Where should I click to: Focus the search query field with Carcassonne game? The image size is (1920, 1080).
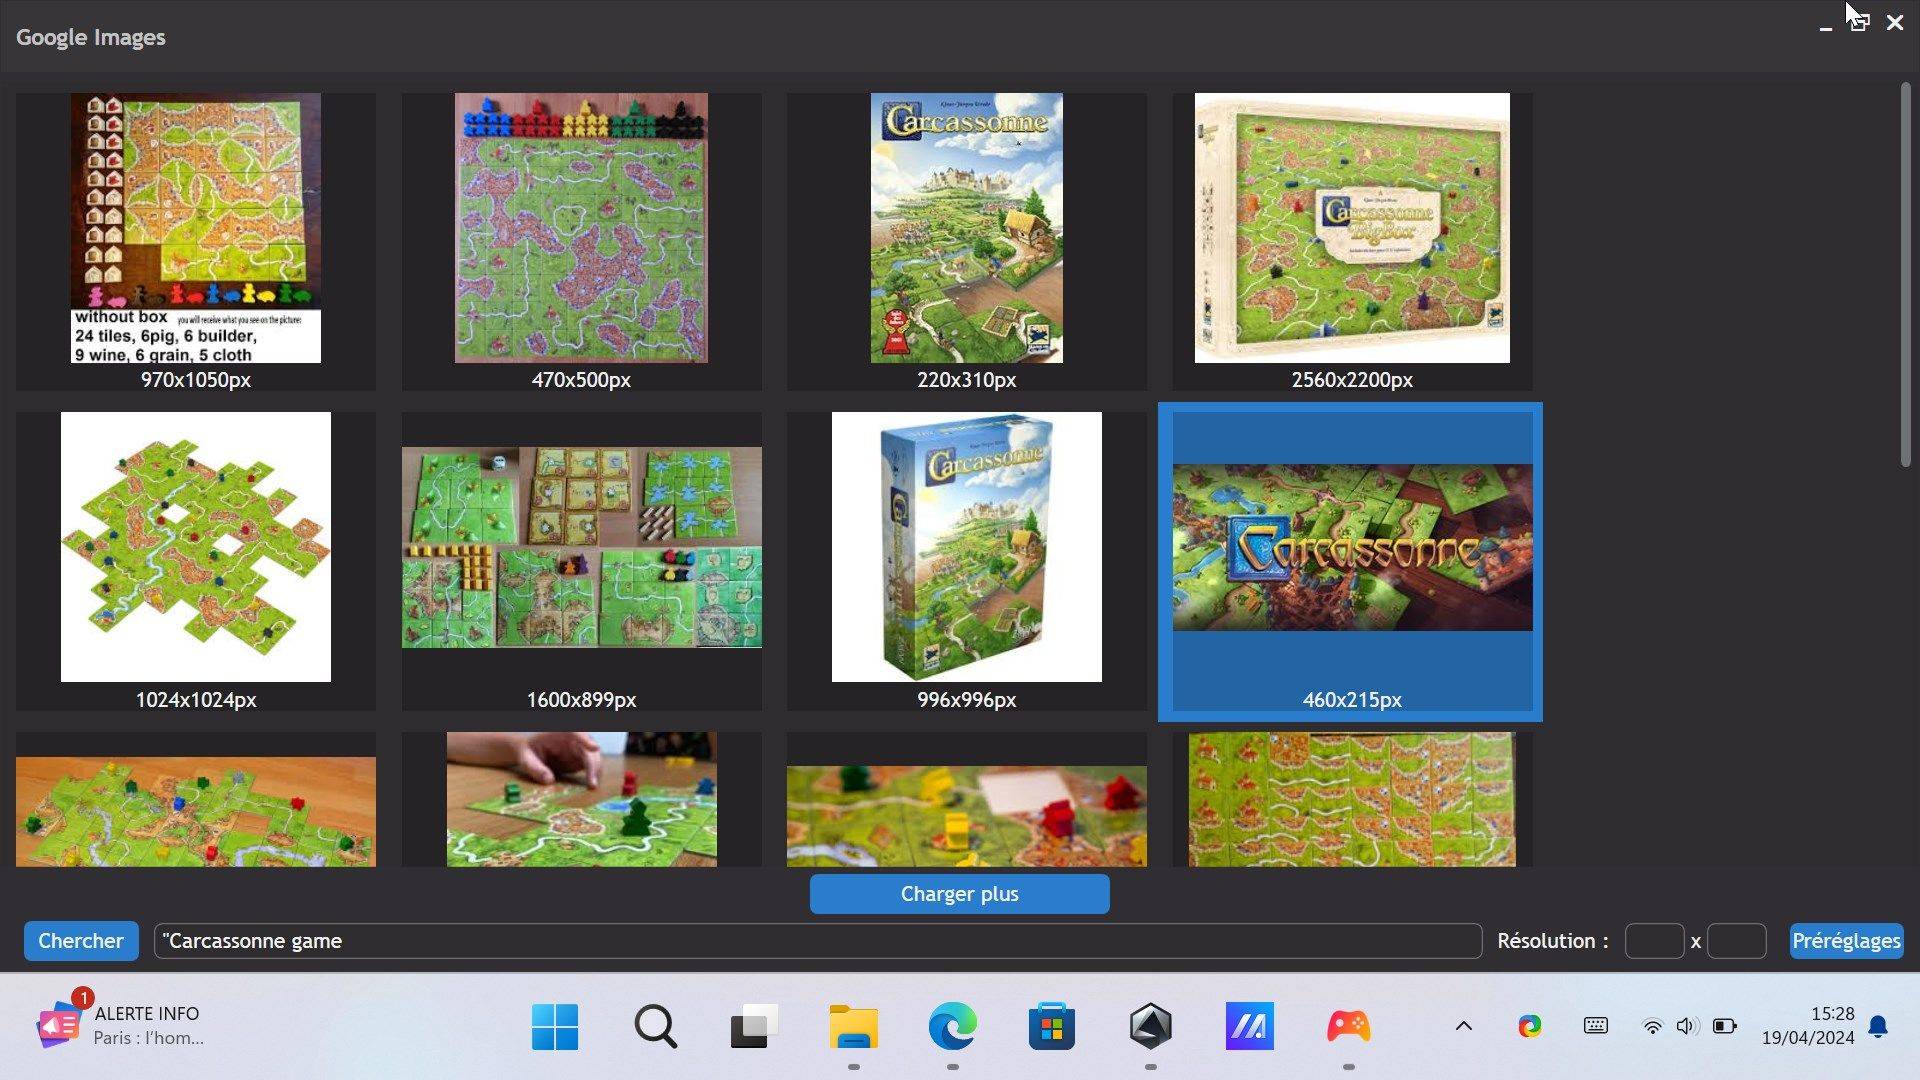coord(818,941)
